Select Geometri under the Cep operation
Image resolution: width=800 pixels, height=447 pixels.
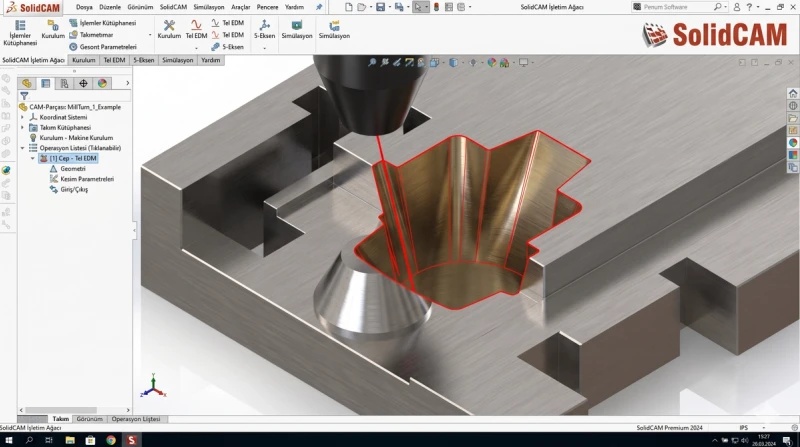(x=73, y=169)
